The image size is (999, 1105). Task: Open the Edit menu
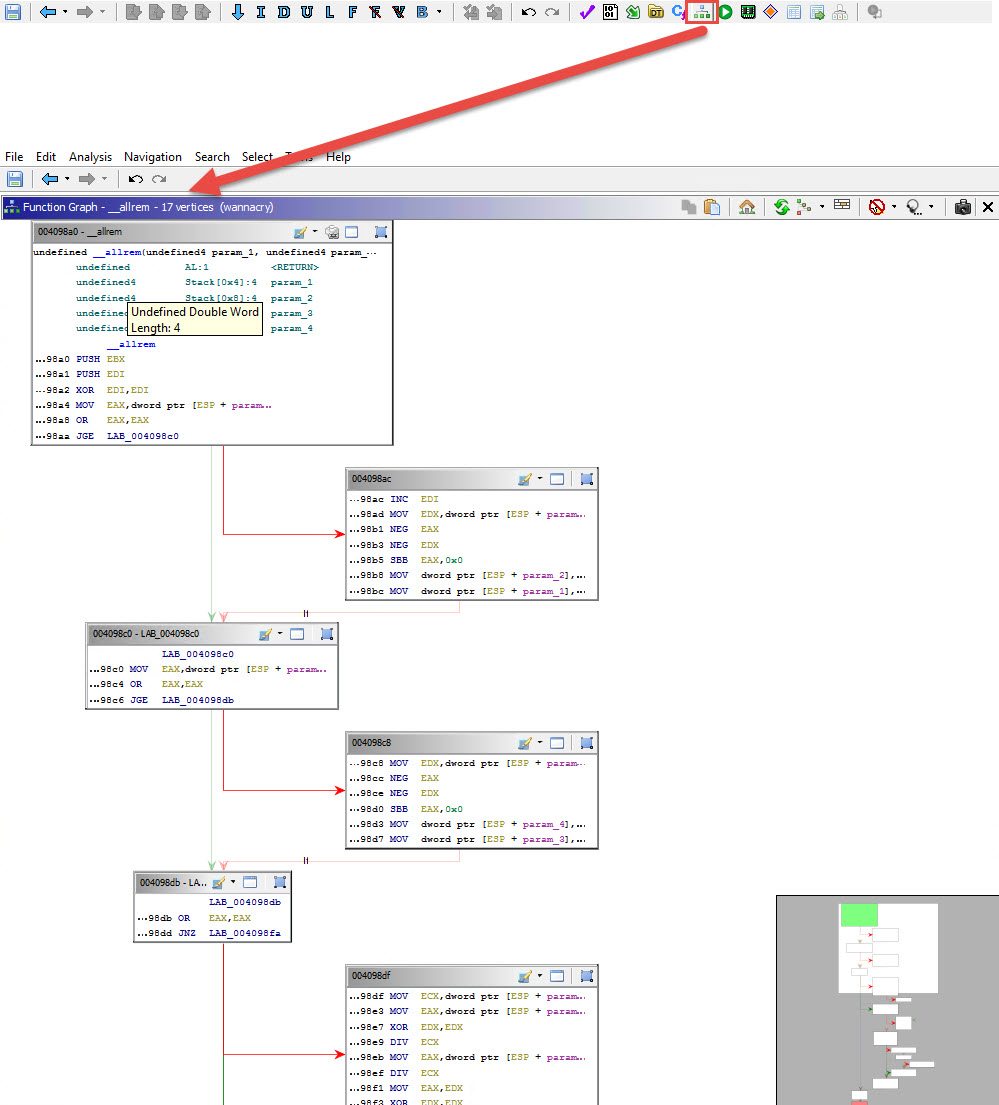(46, 156)
